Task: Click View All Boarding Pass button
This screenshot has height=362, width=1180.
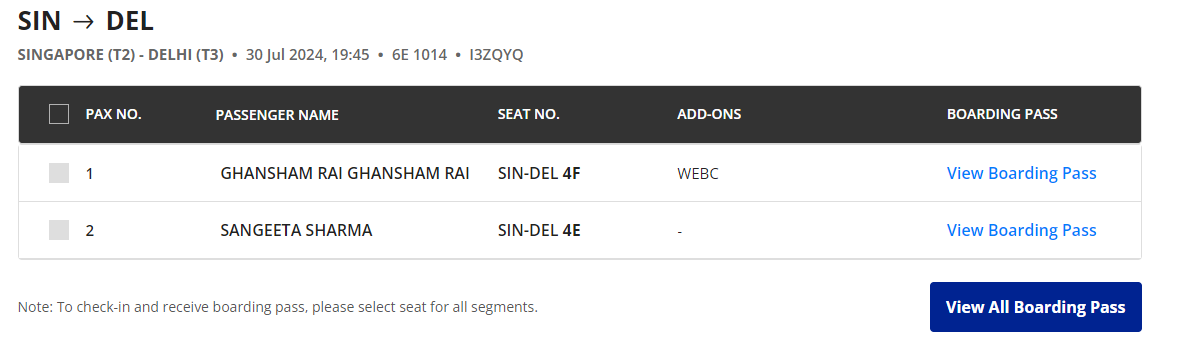Action: click(1036, 307)
